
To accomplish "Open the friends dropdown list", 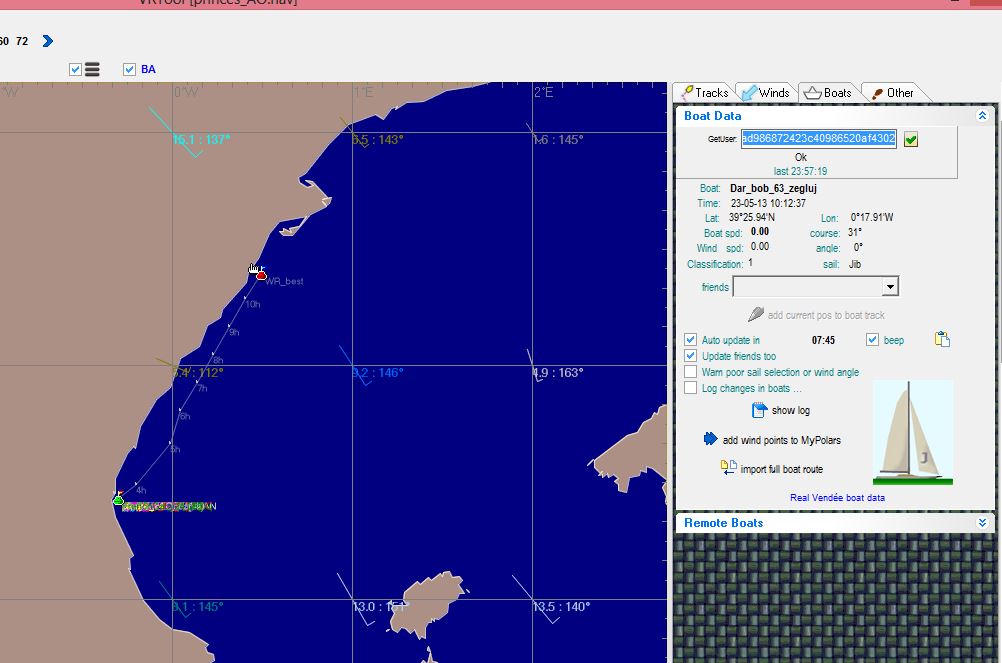I will [x=890, y=286].
